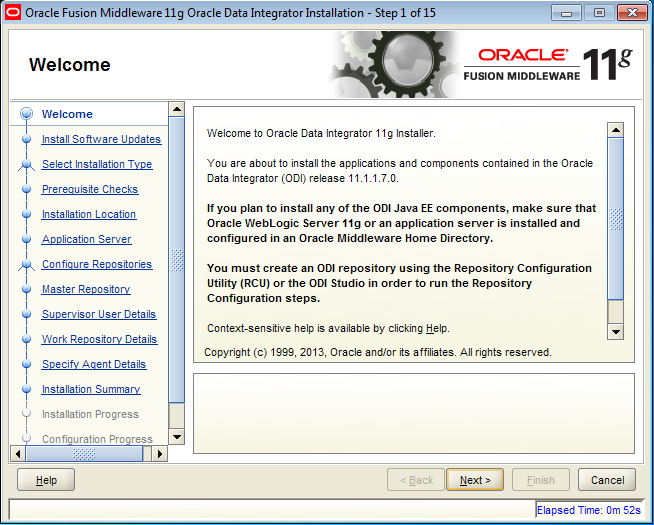Open Specify Agent Details step
654x525 pixels.
point(94,364)
